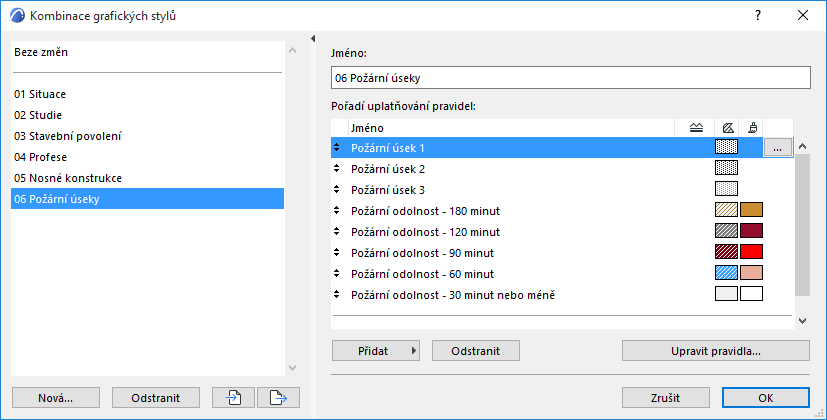Choose the 03 Stavební povolení combination
Screen dimensions: 827x420
pyautogui.click(x=68, y=136)
